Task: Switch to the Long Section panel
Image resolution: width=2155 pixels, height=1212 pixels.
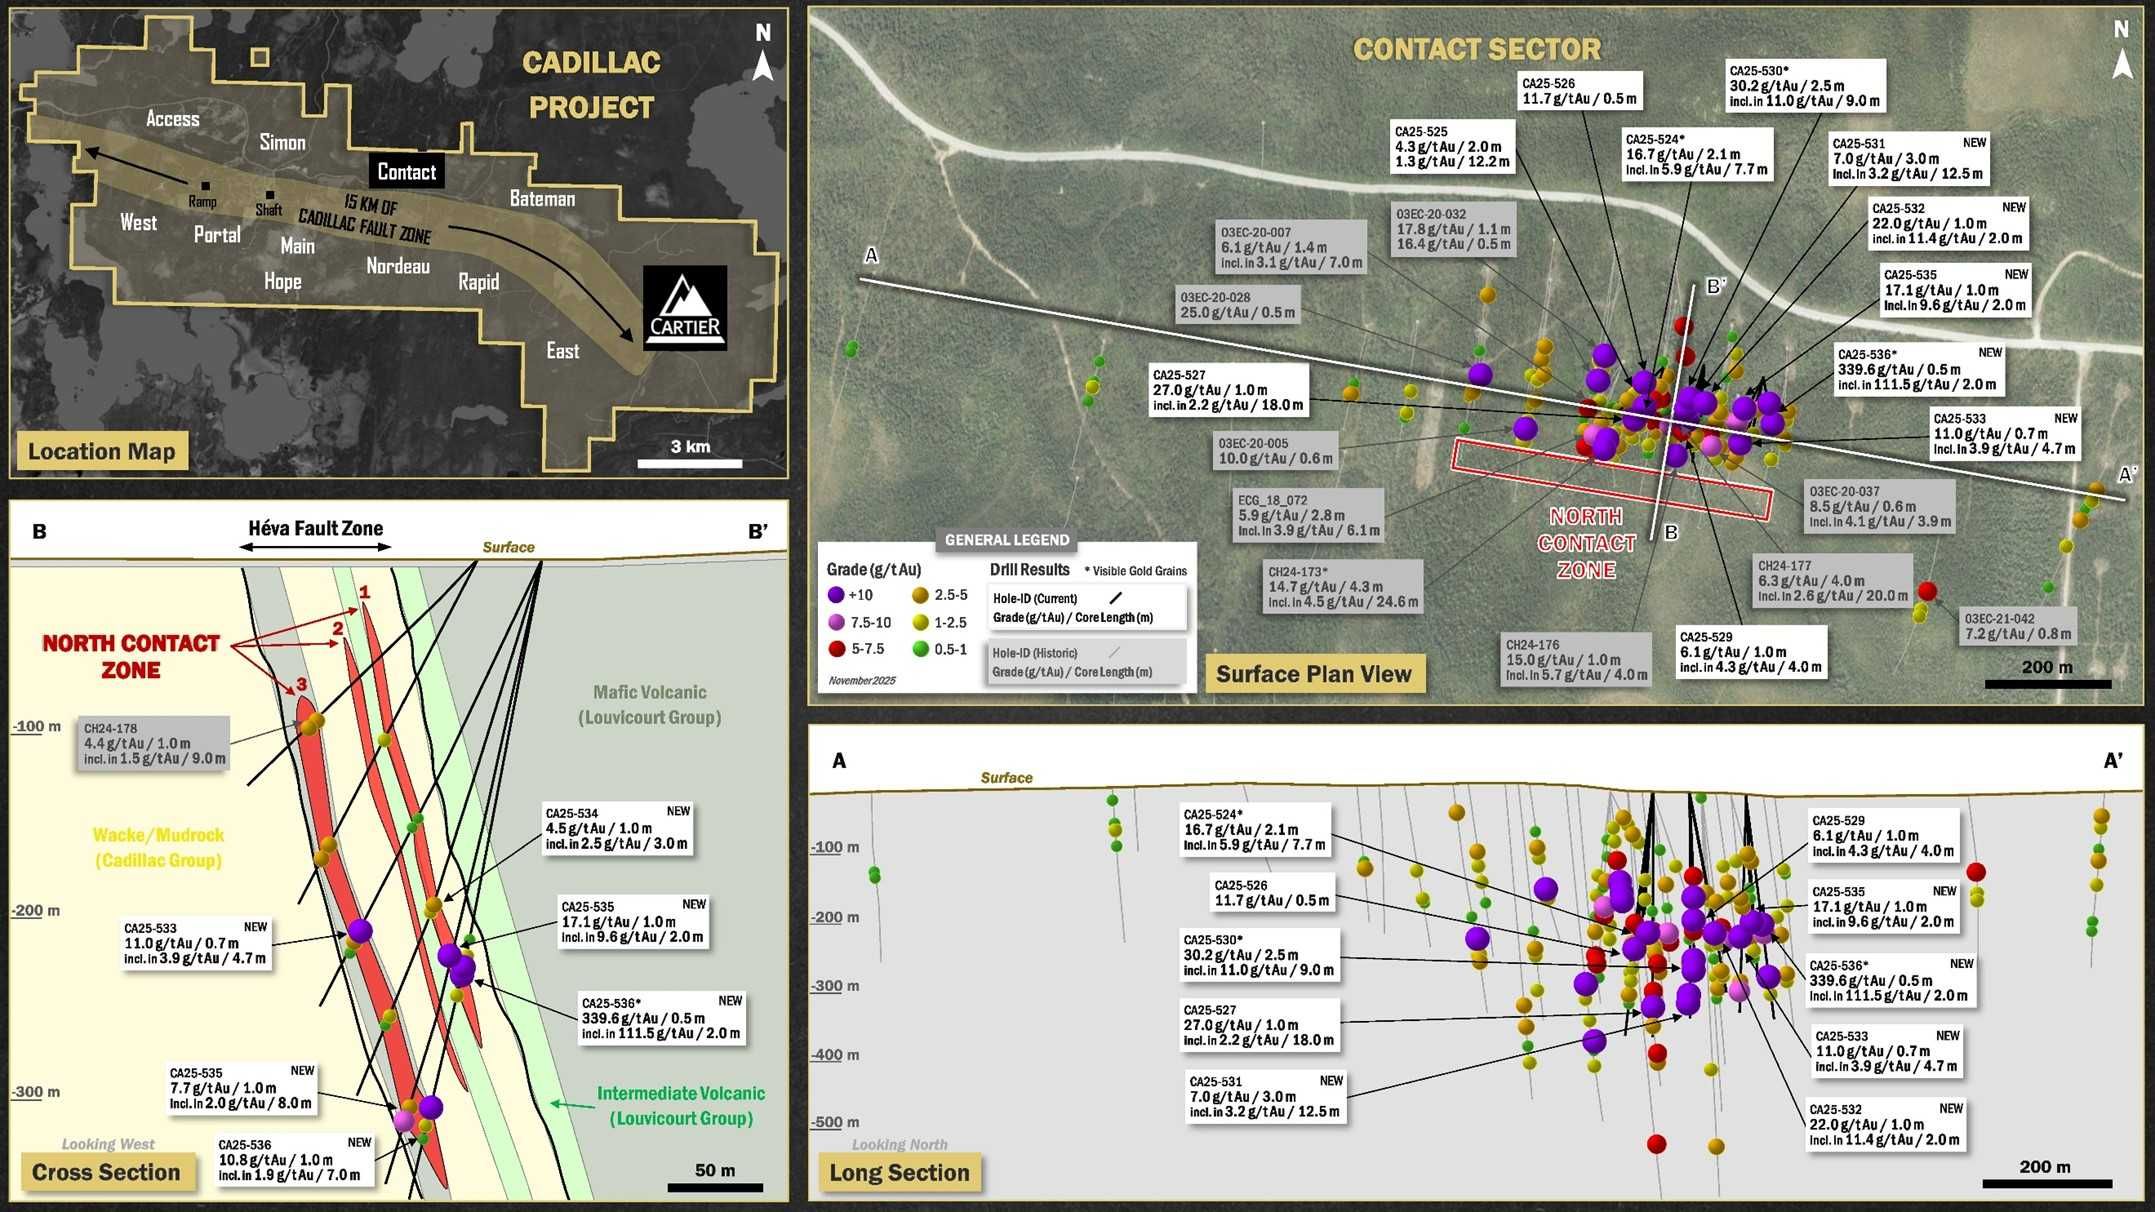Action: coord(899,1172)
